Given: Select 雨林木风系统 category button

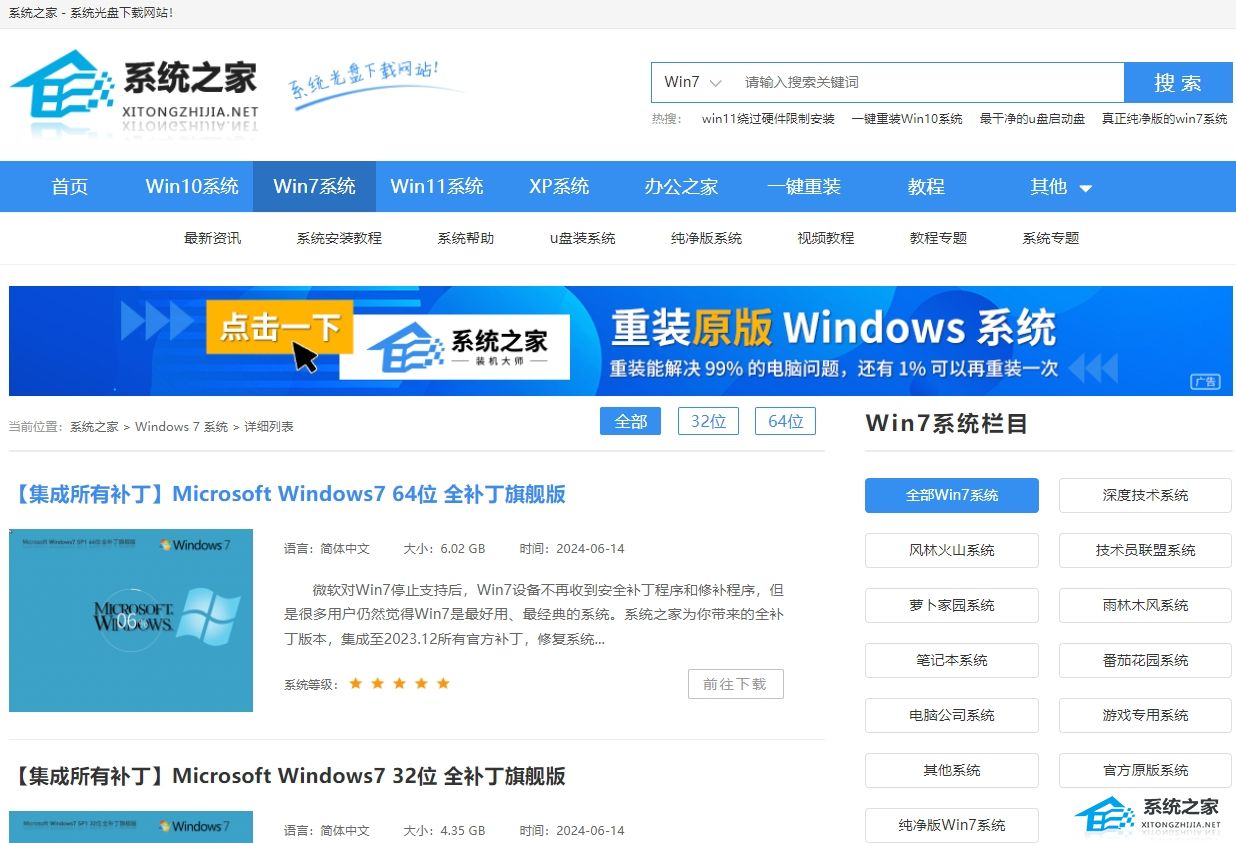Looking at the screenshot, I should pyautogui.click(x=1145, y=605).
